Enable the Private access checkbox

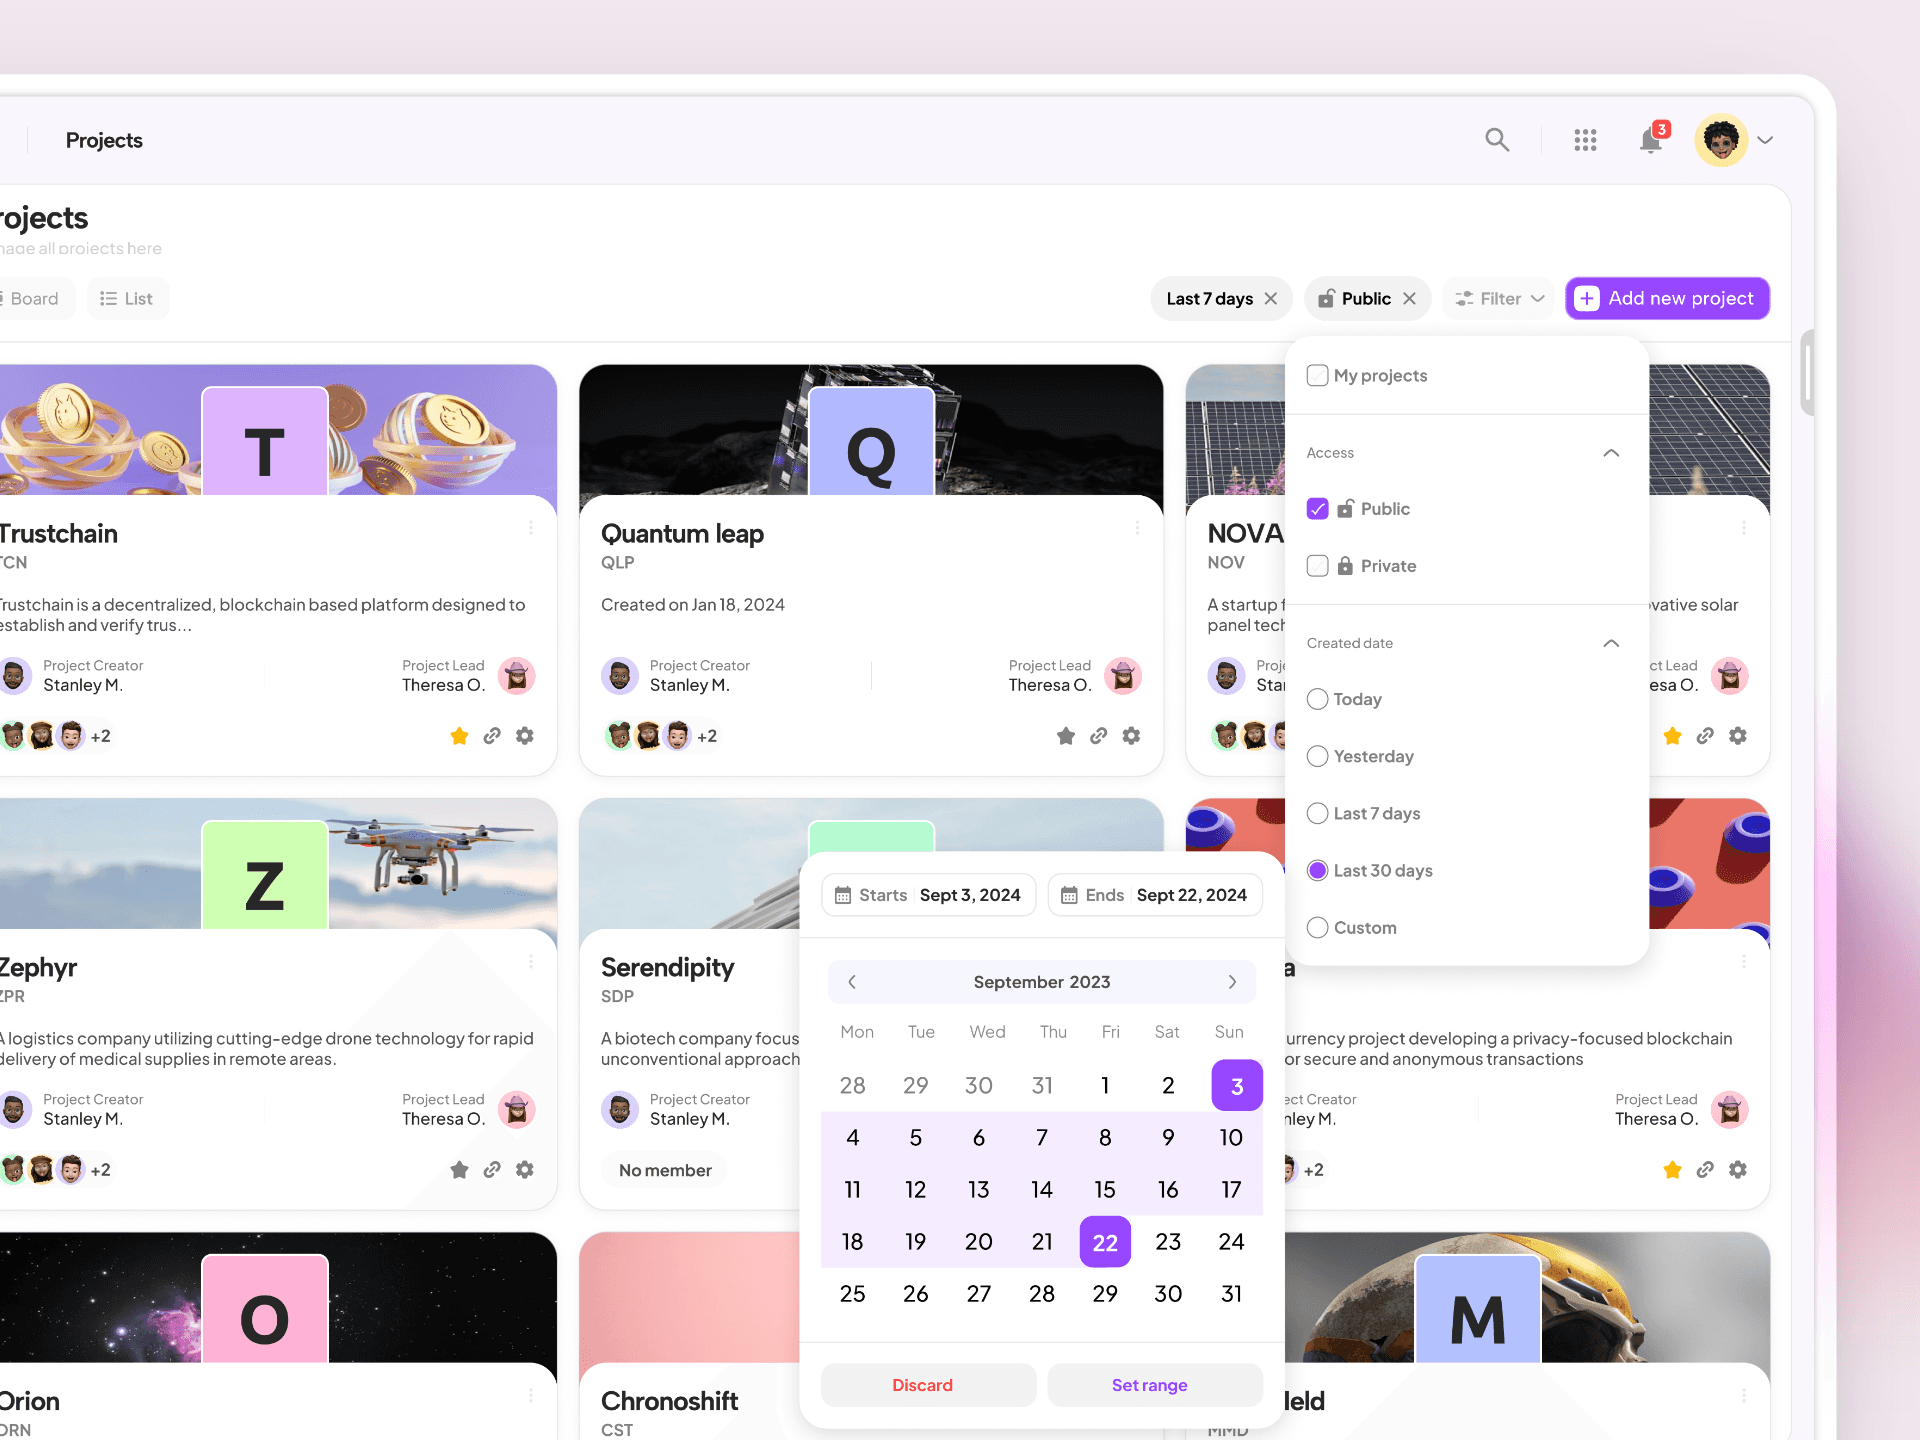(1318, 566)
